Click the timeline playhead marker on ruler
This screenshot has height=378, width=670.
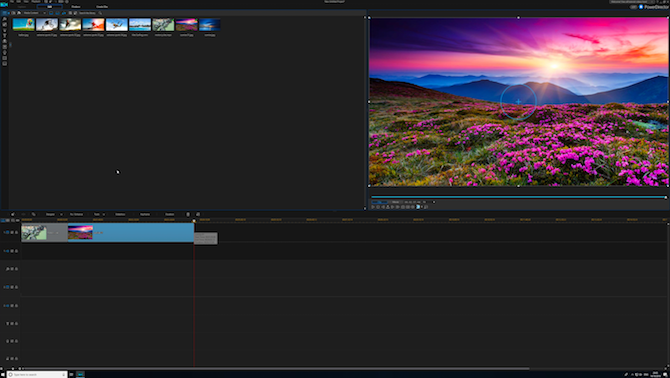[x=194, y=221]
